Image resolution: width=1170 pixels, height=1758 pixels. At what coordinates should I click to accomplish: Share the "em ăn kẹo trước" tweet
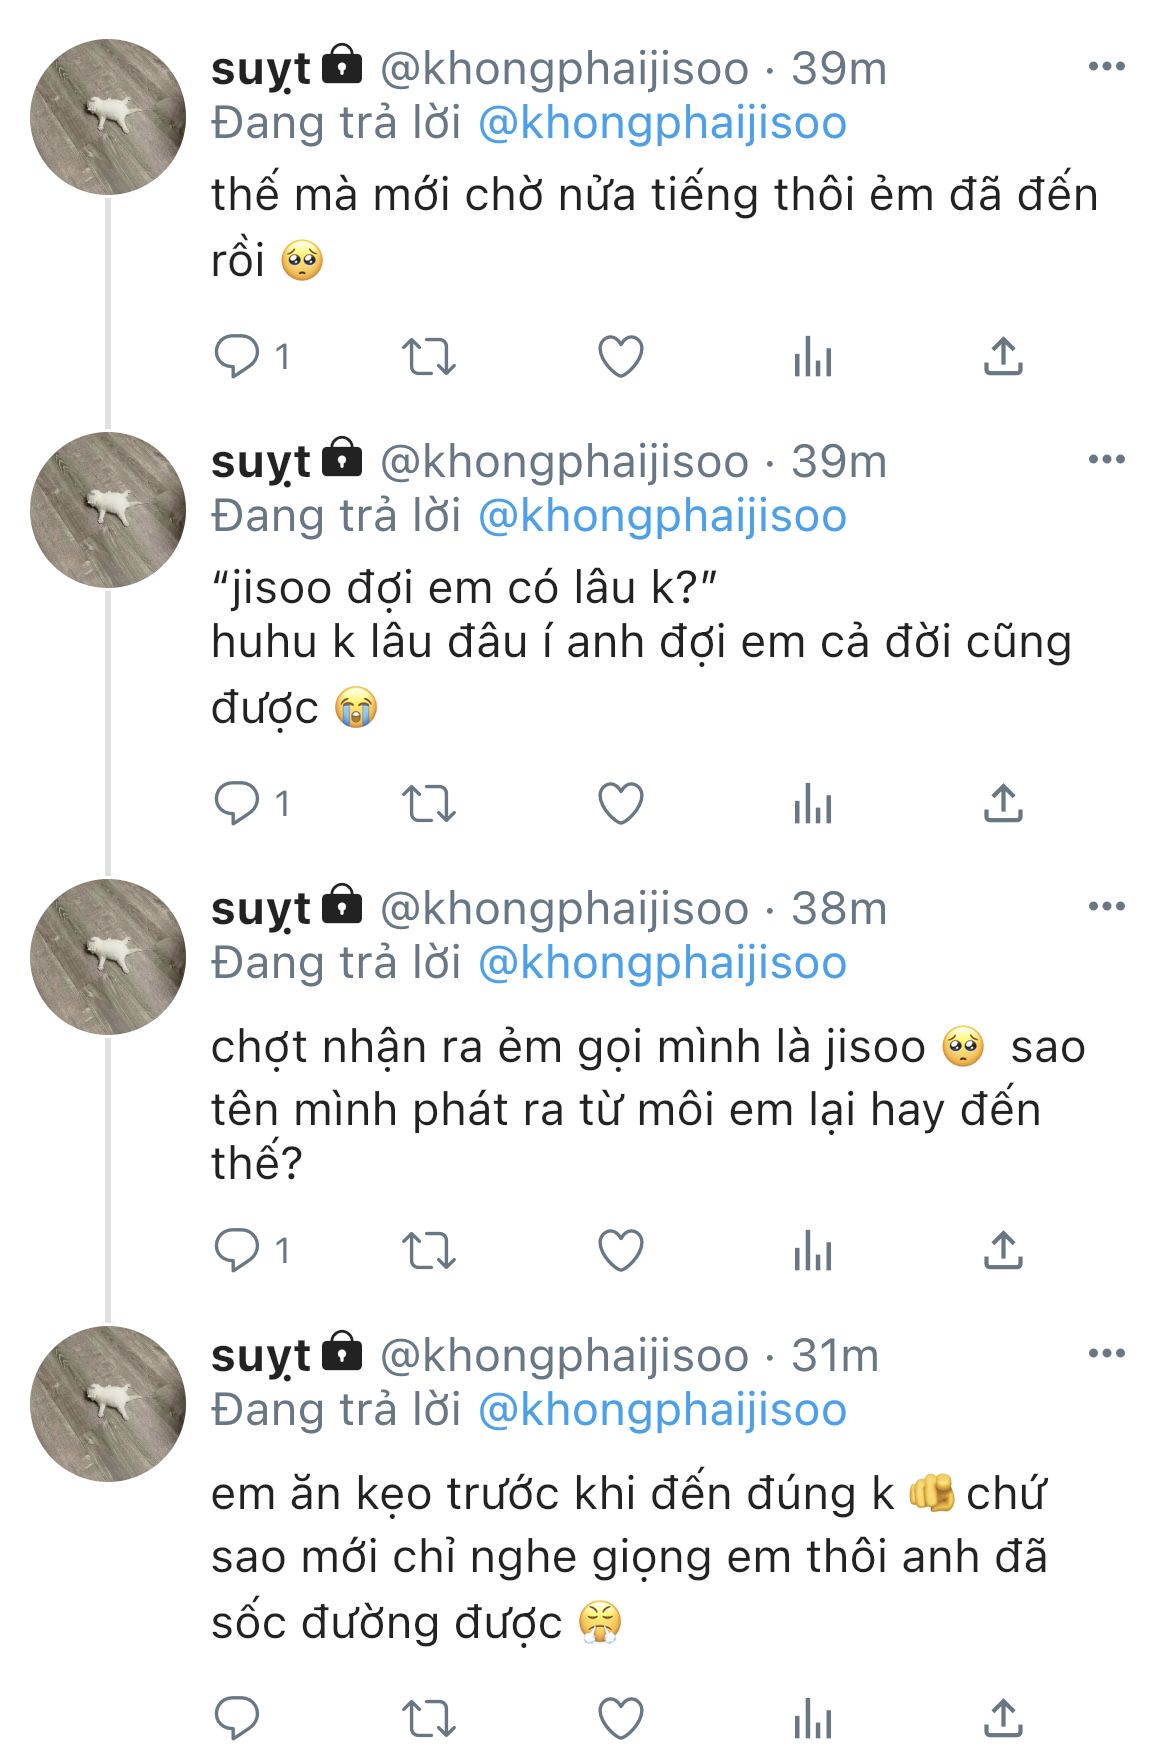point(1002,1718)
